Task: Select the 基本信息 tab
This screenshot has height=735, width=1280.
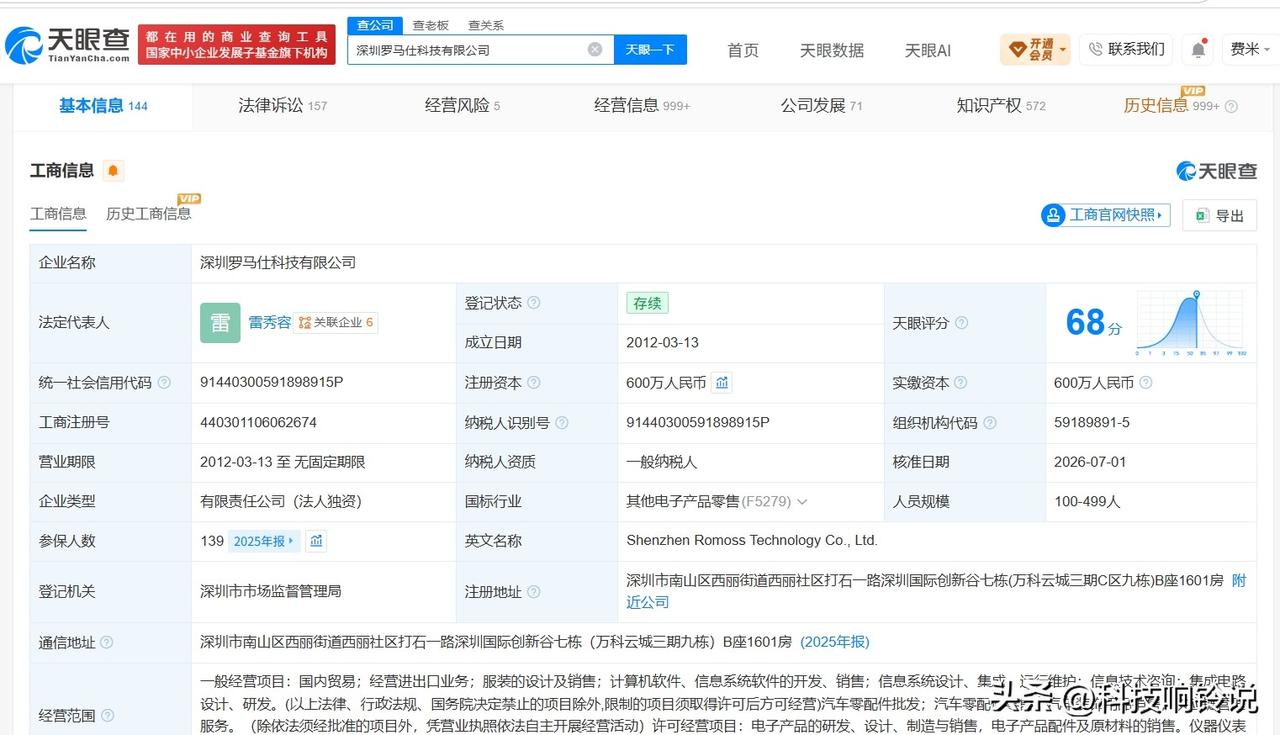Action: (103, 106)
